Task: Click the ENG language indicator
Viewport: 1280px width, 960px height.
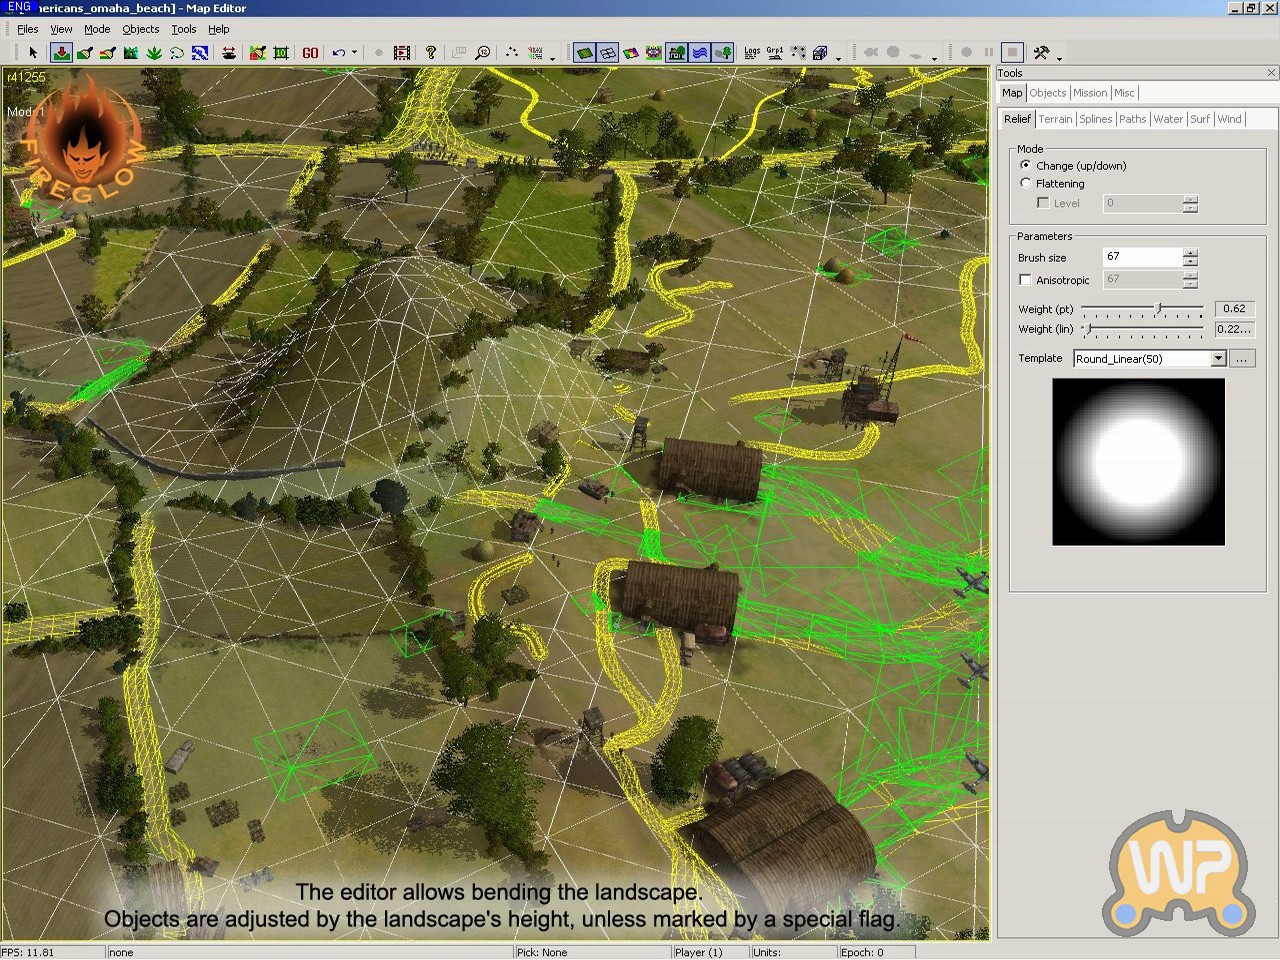Action: 19,7
